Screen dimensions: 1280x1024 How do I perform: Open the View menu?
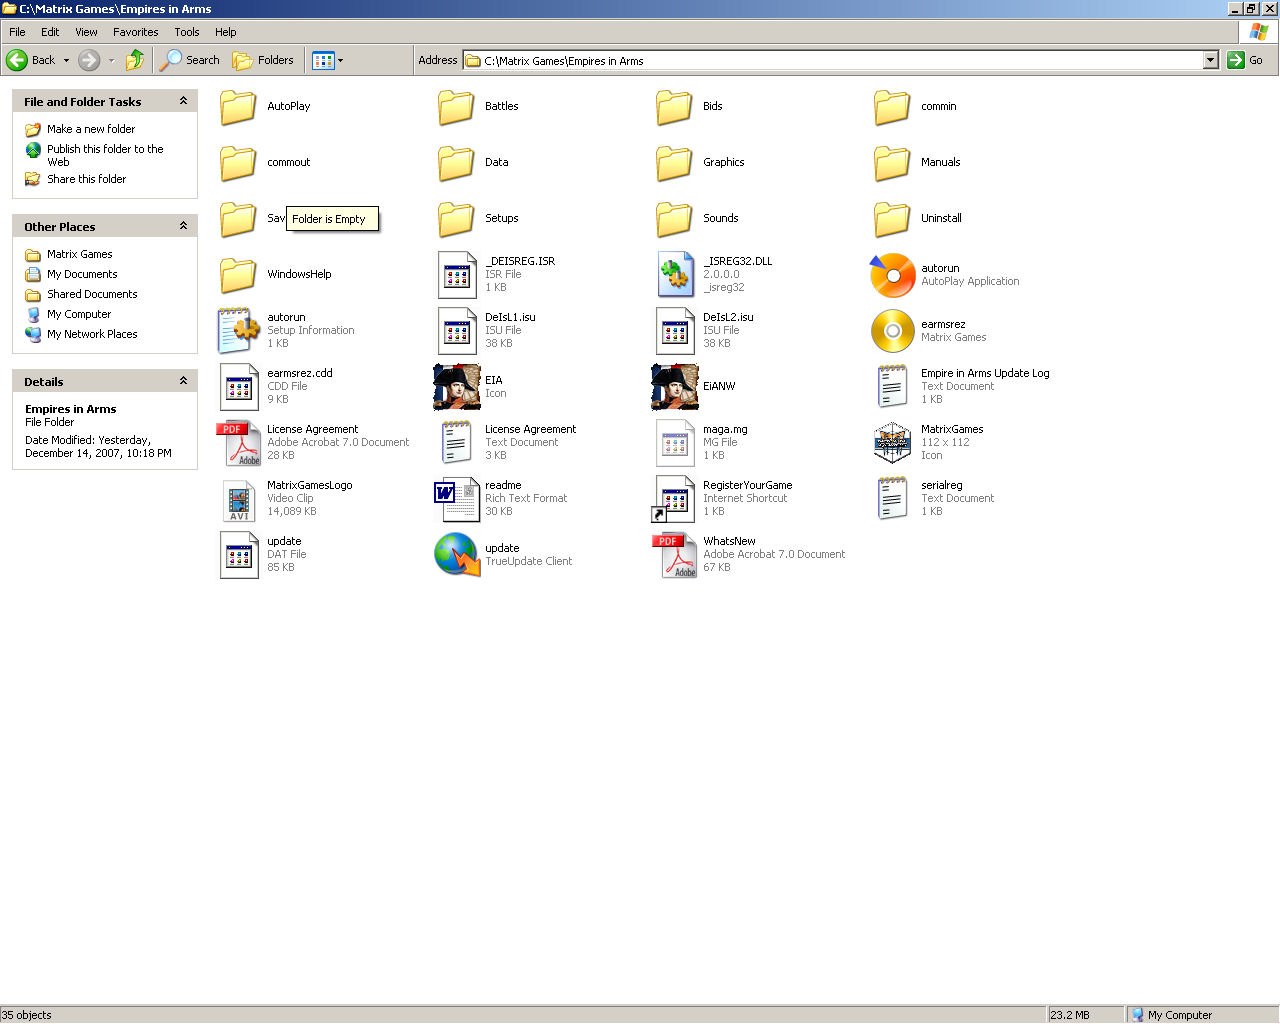[x=86, y=31]
